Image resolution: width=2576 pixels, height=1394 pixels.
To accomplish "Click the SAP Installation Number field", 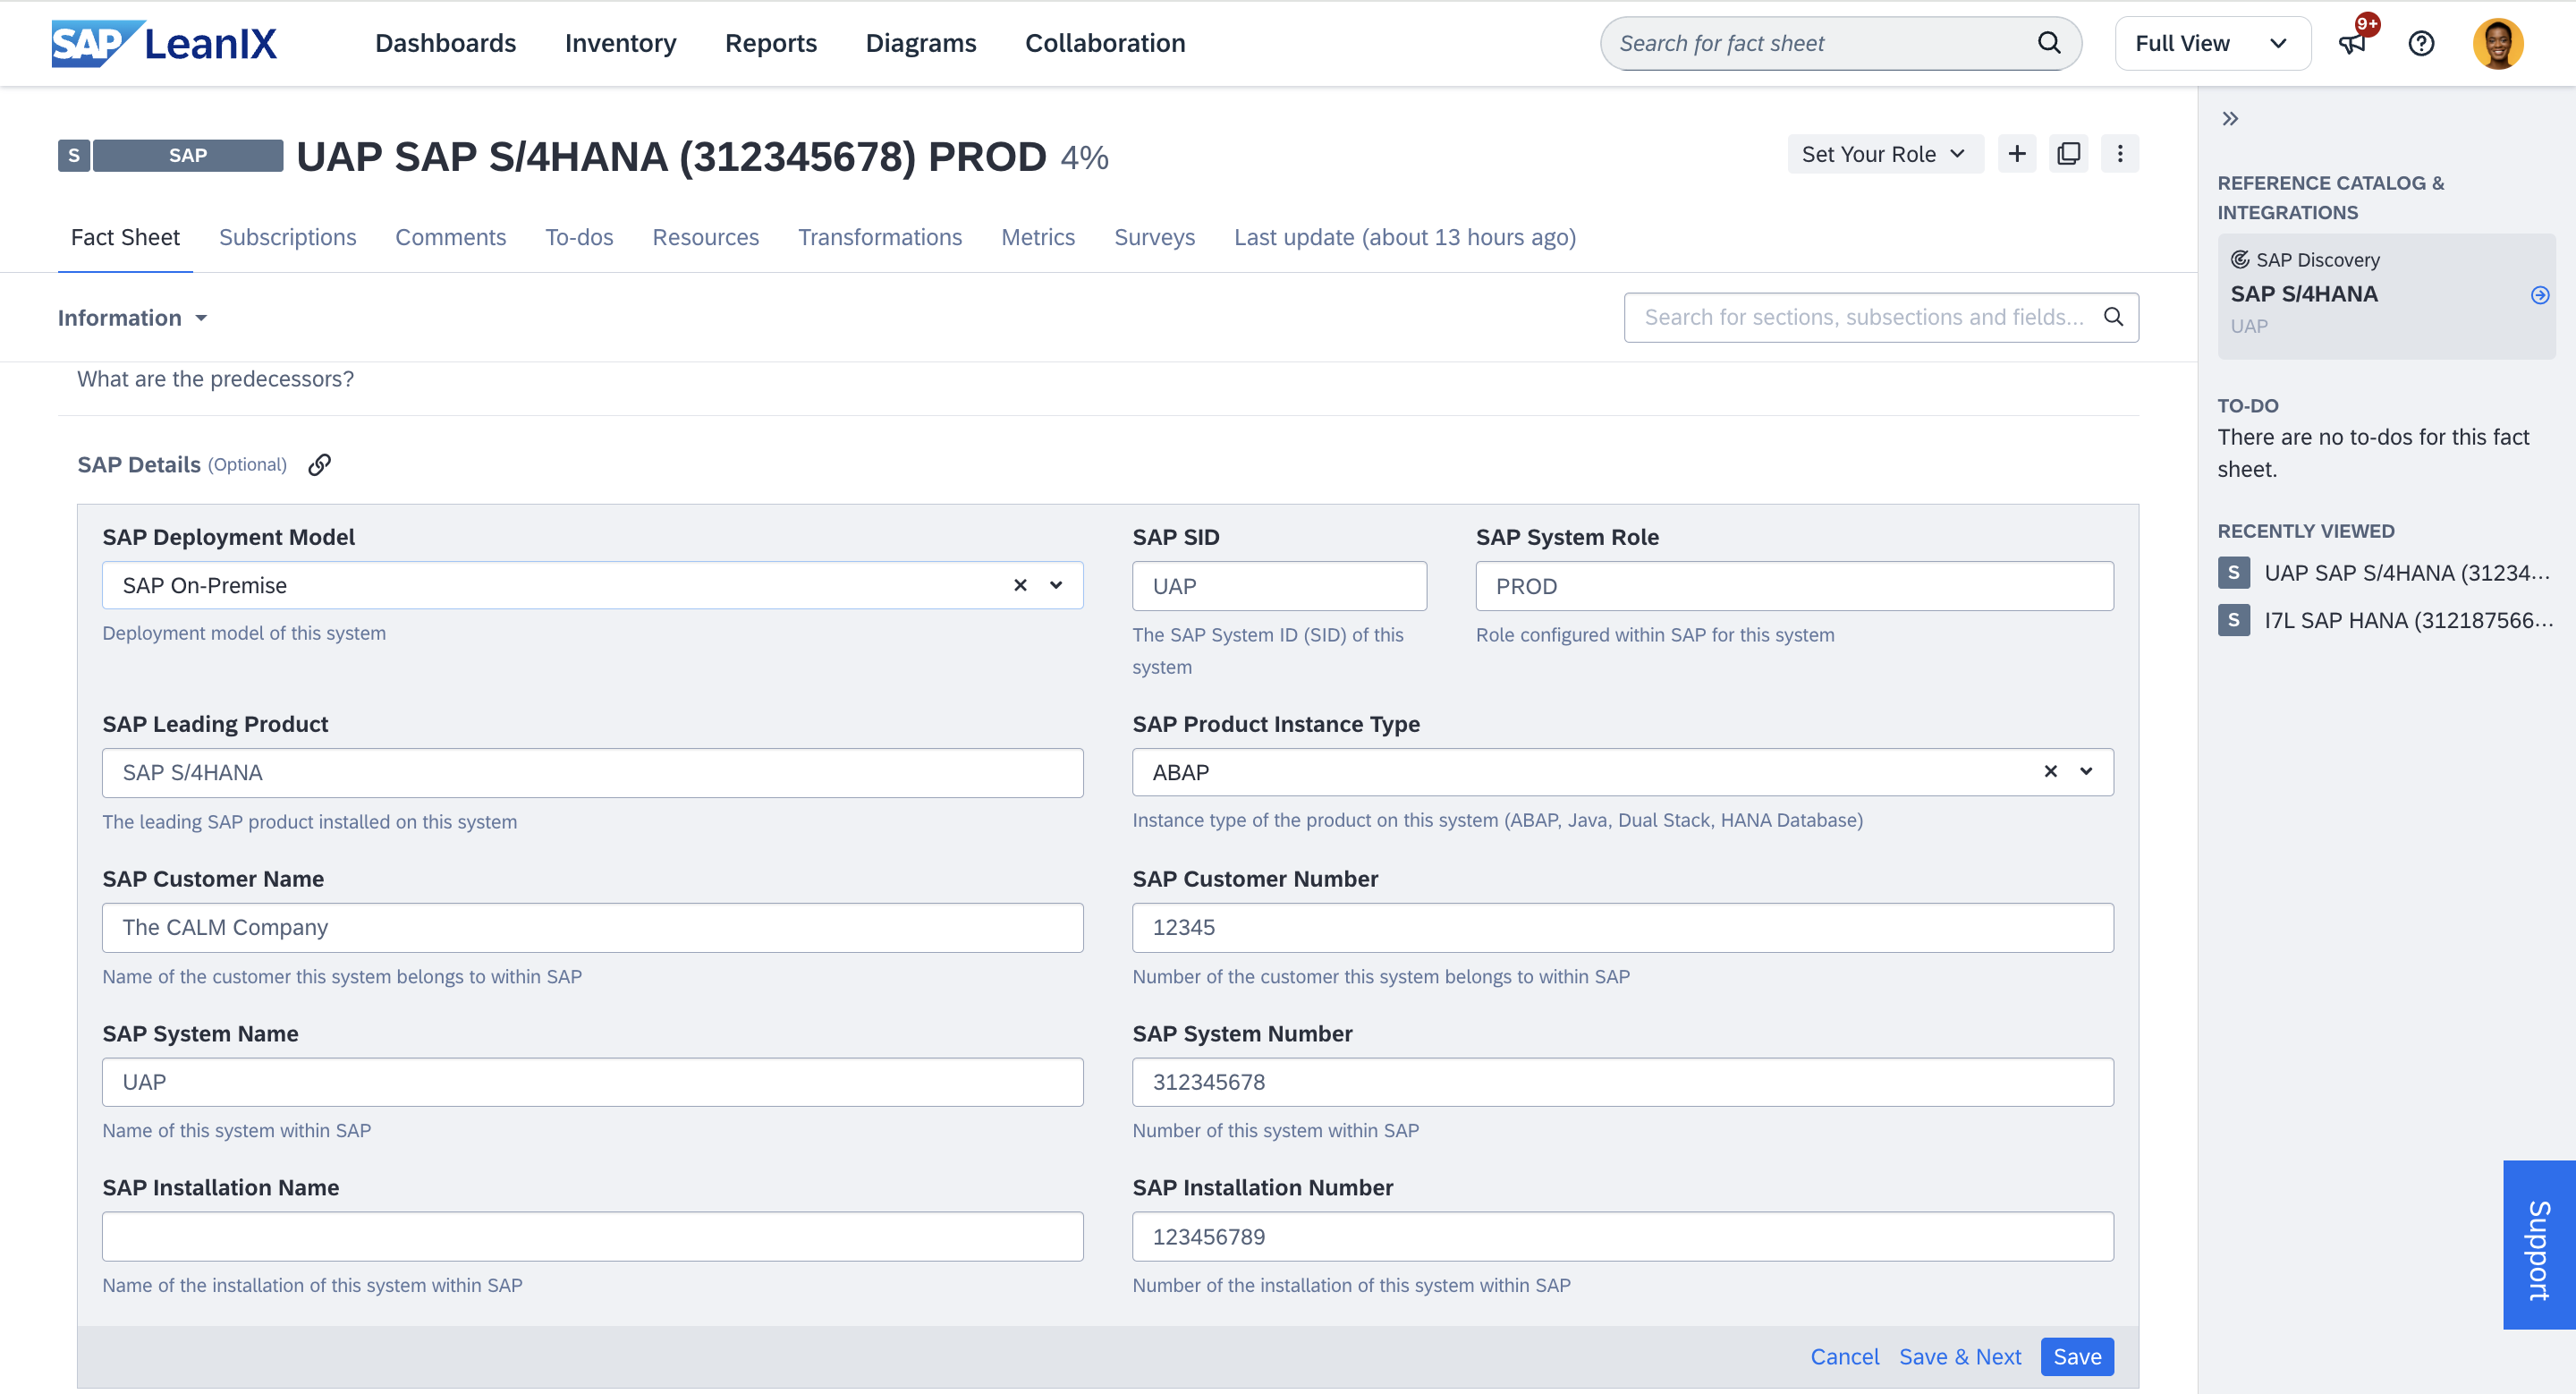I will (1622, 1237).
